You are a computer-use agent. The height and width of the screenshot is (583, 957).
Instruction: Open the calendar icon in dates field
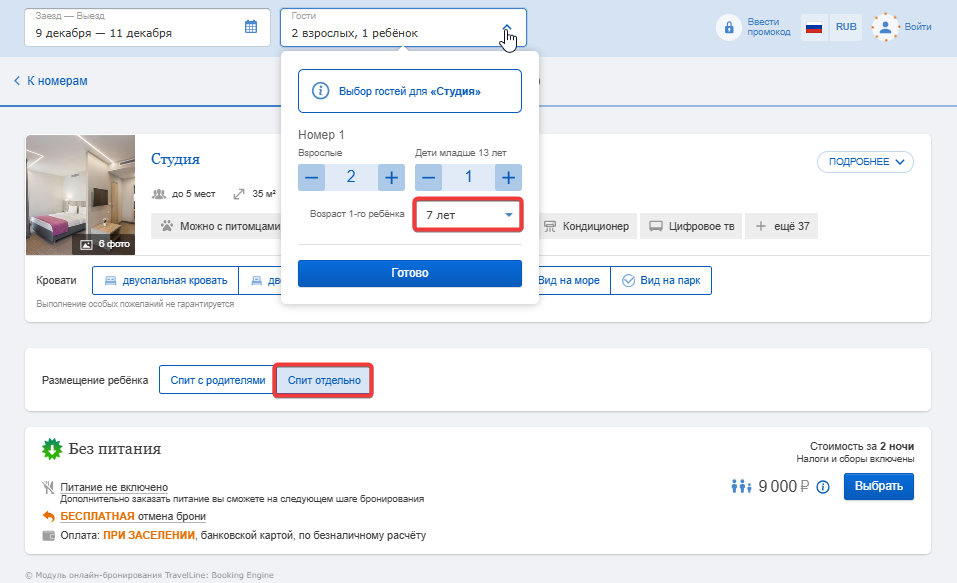[x=251, y=27]
